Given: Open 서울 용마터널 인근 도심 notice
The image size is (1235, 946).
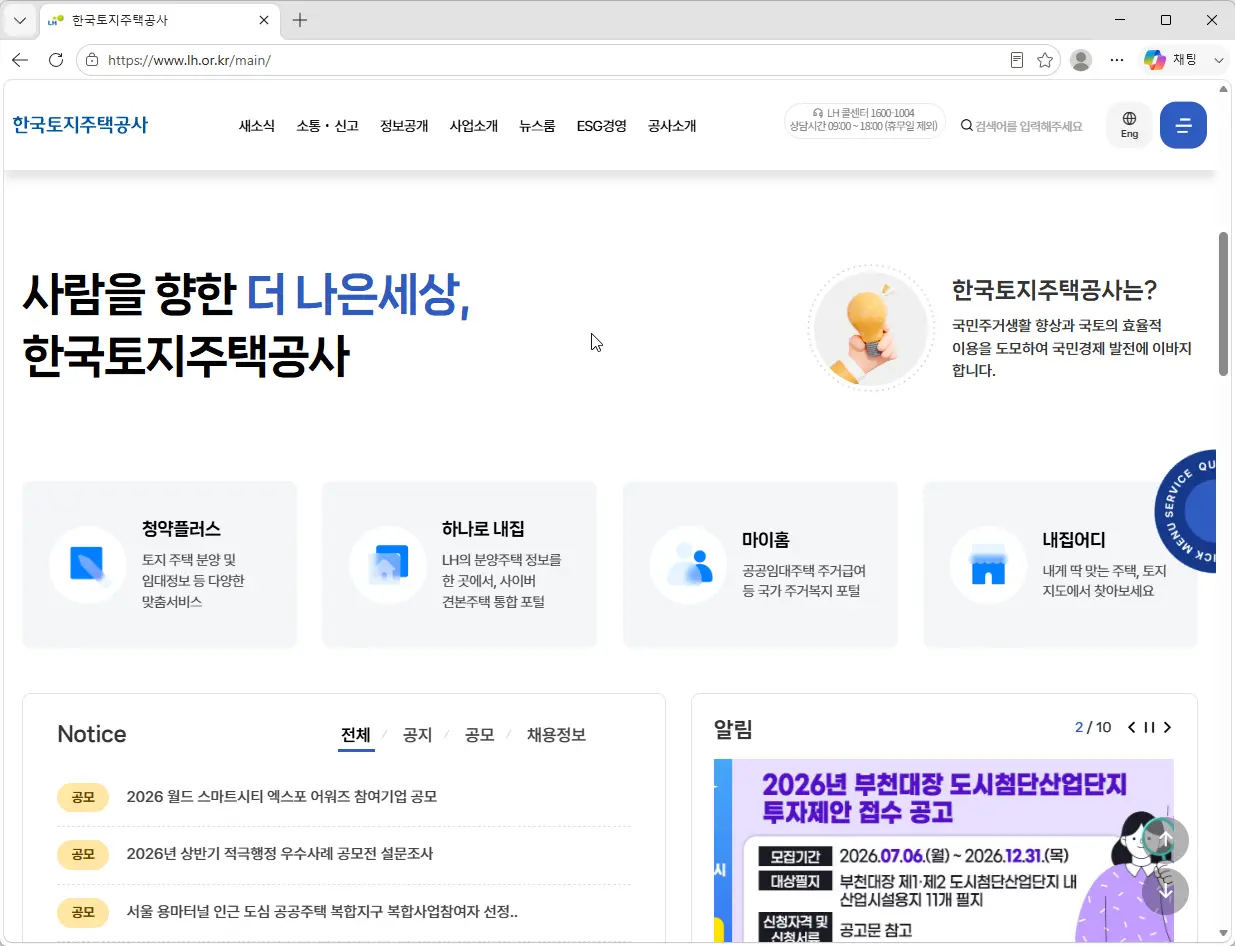Looking at the screenshot, I should [x=322, y=912].
